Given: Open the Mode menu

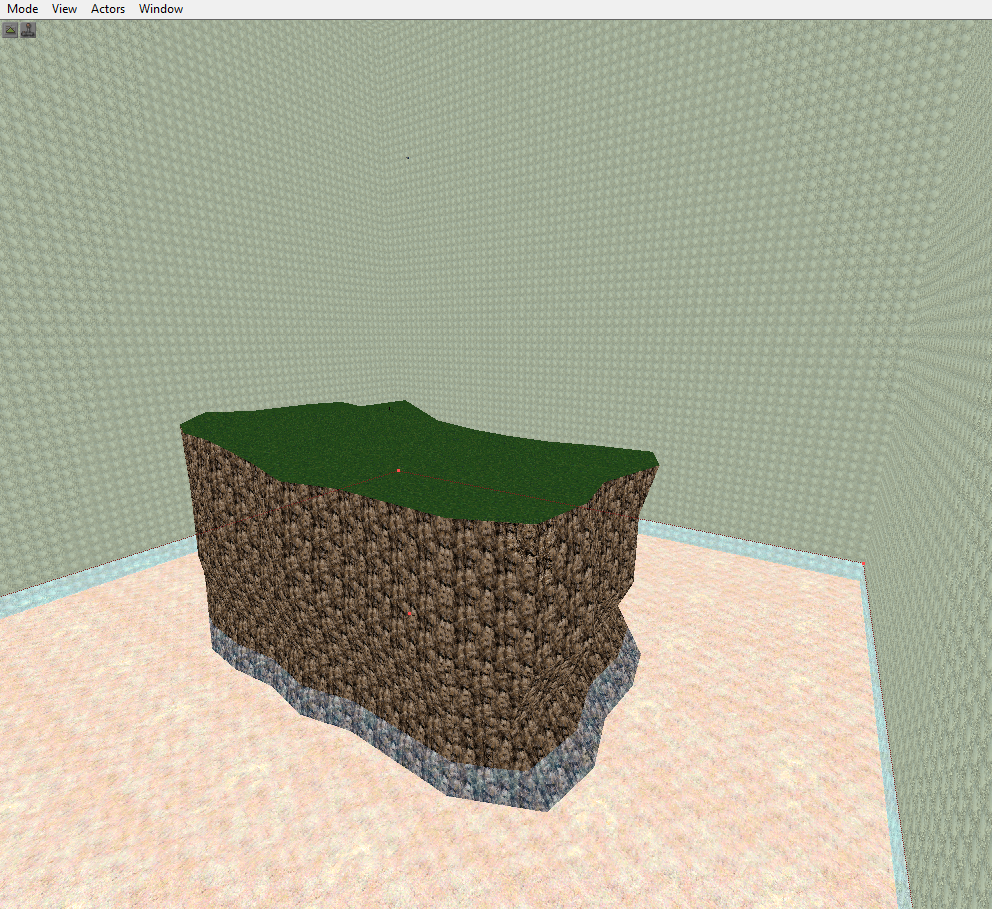Looking at the screenshot, I should (22, 9).
